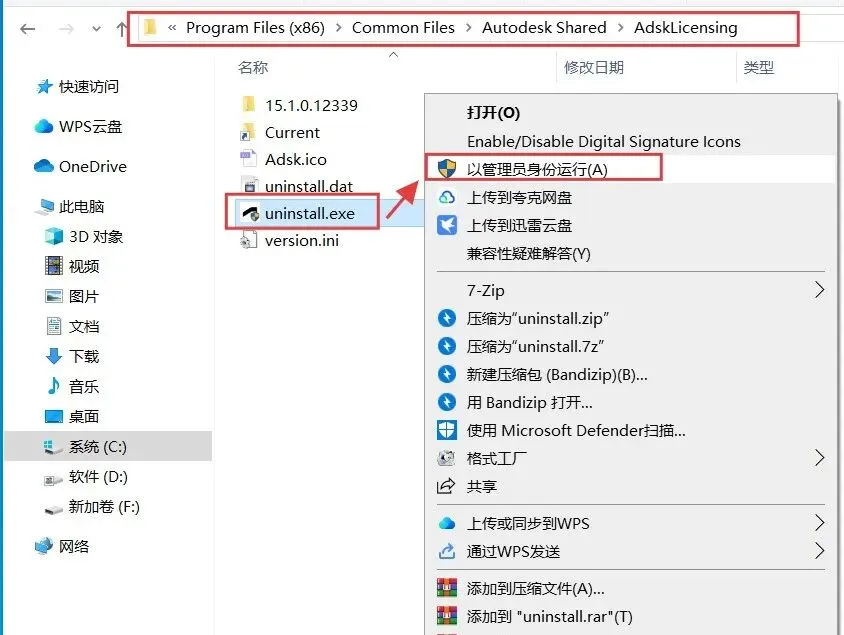Select Autodesk Shared breadcrumb
Viewport: 844px width, 635px height.
(544, 27)
